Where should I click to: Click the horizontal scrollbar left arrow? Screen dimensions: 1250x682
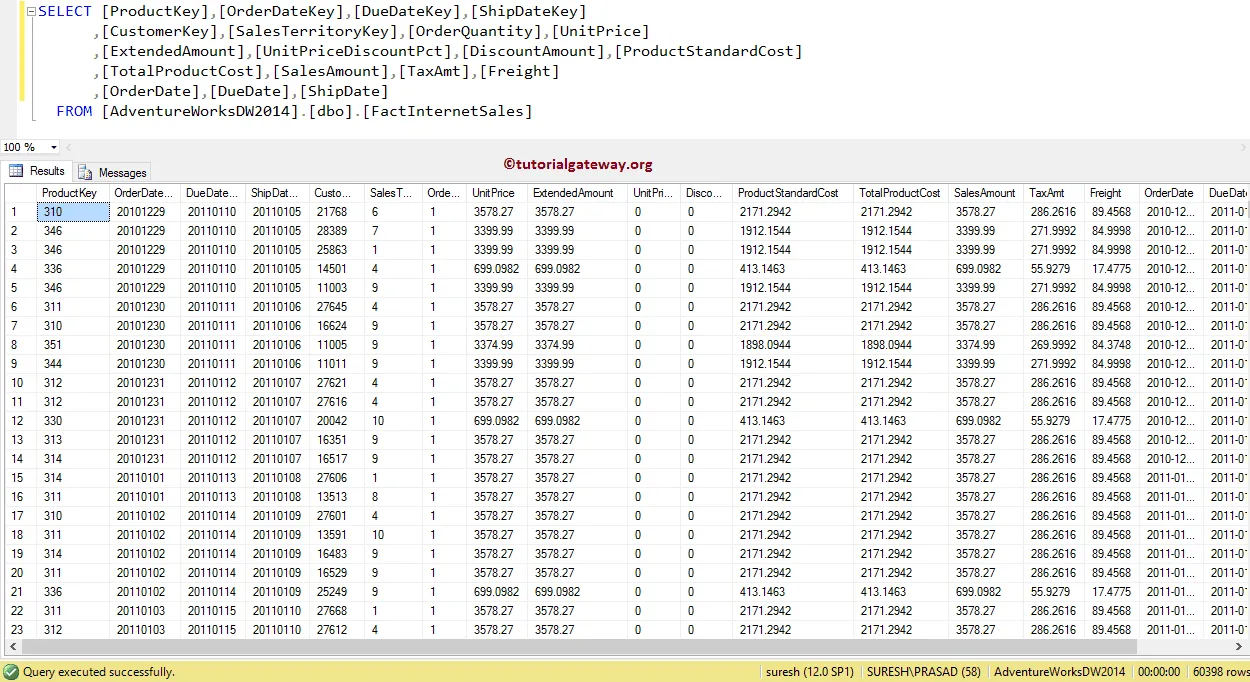coord(12,647)
